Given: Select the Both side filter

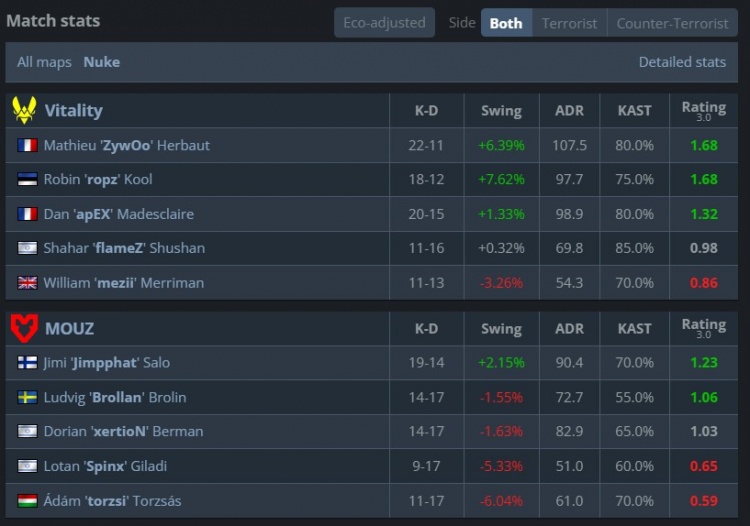Looking at the screenshot, I should [x=506, y=23].
